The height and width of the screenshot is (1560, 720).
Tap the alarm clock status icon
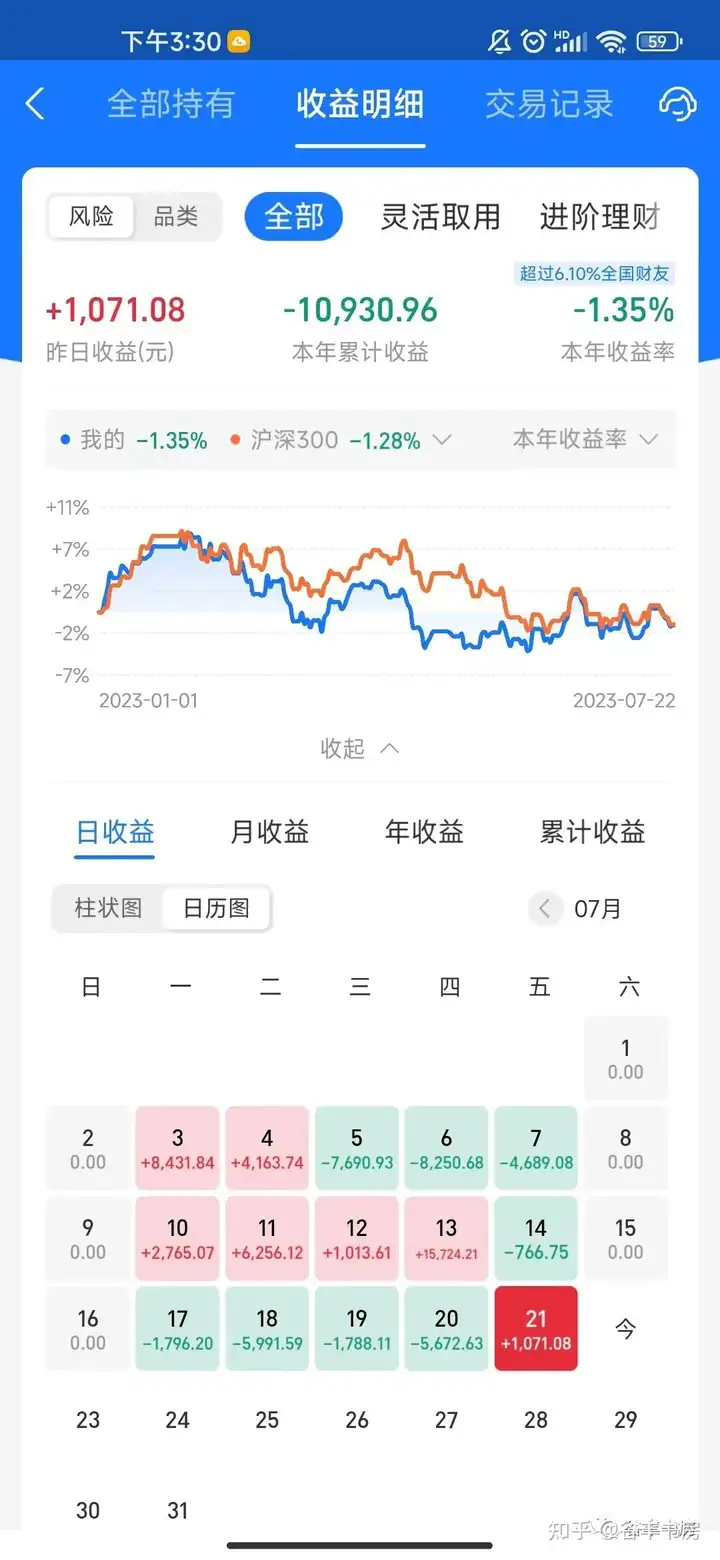(x=534, y=41)
